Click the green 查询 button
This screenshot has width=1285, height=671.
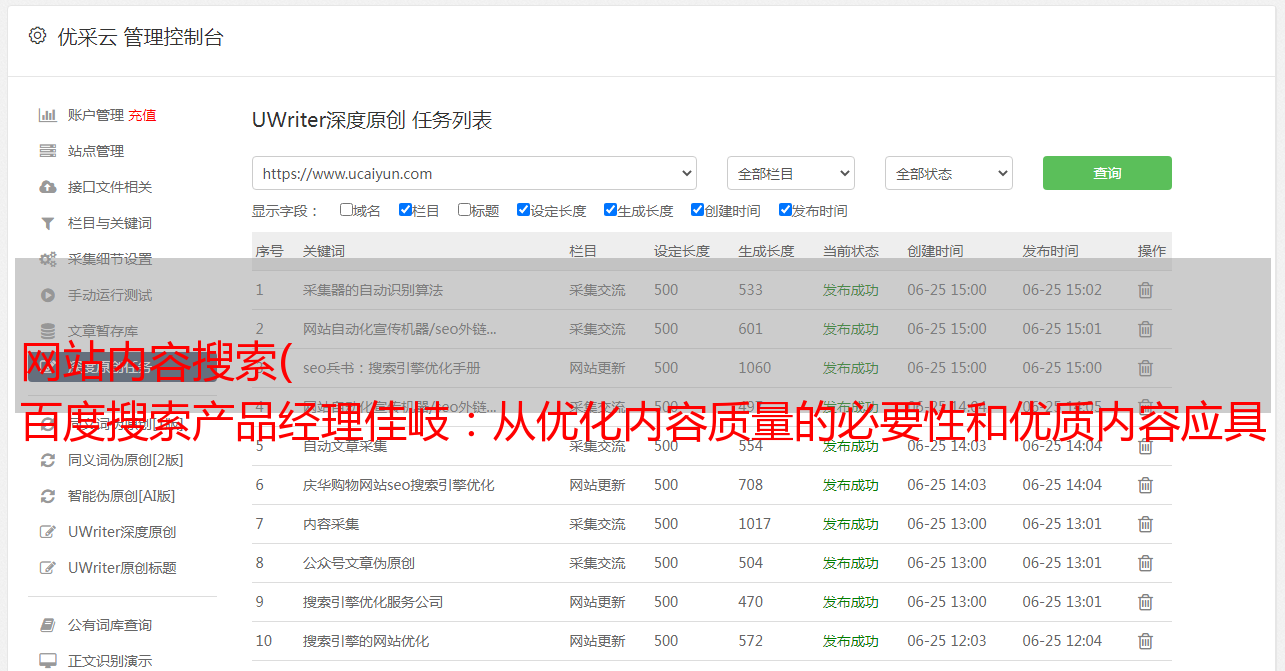point(1107,173)
